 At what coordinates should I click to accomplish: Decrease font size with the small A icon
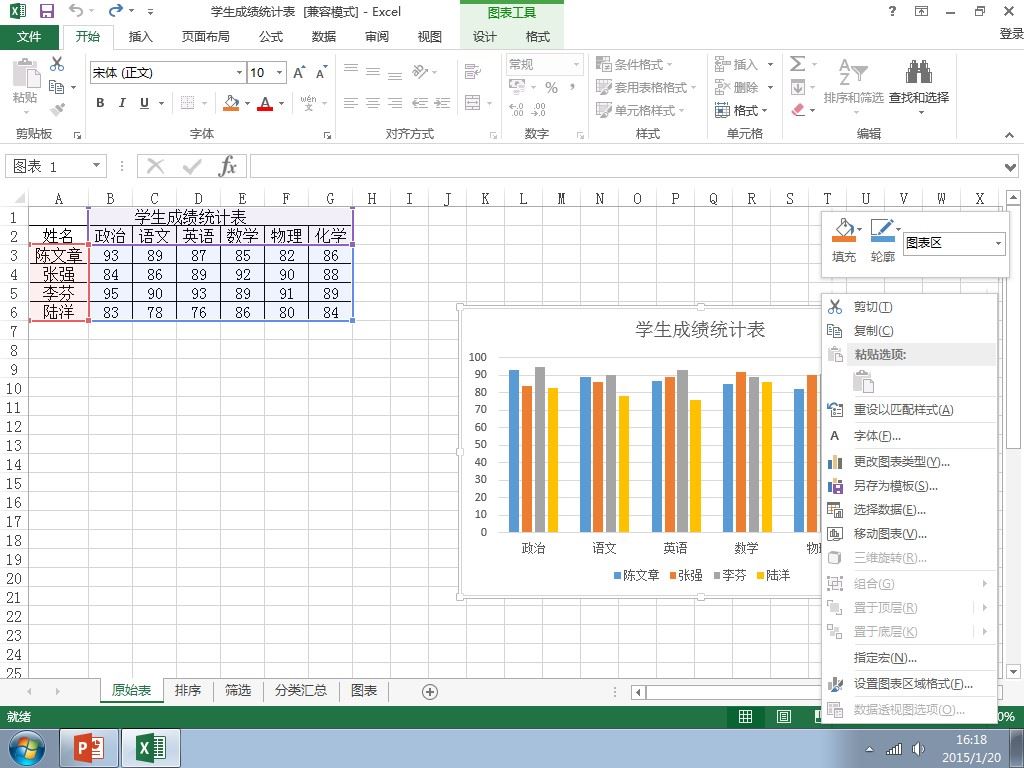(321, 72)
